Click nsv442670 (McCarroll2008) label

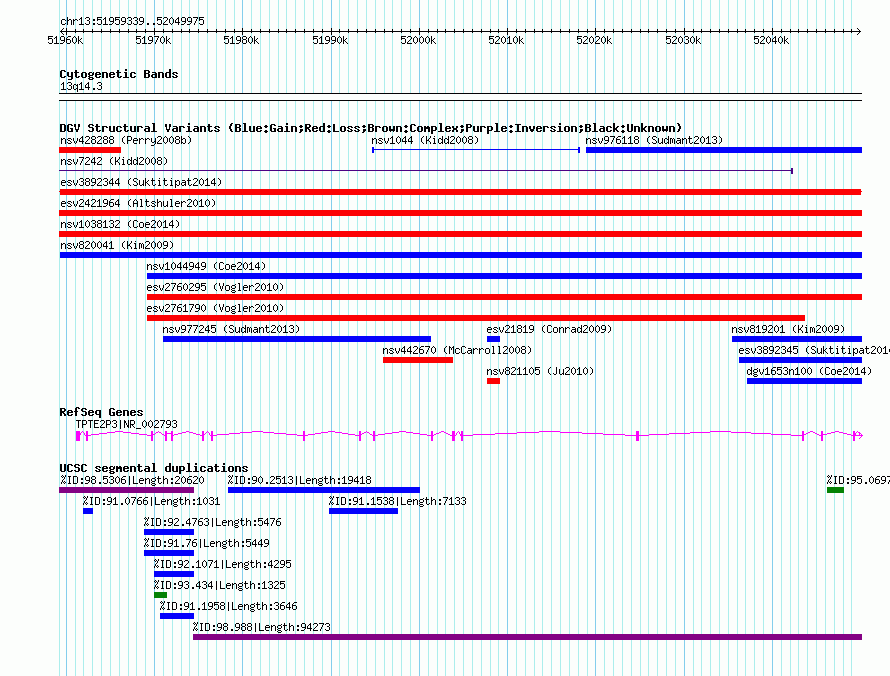point(457,350)
